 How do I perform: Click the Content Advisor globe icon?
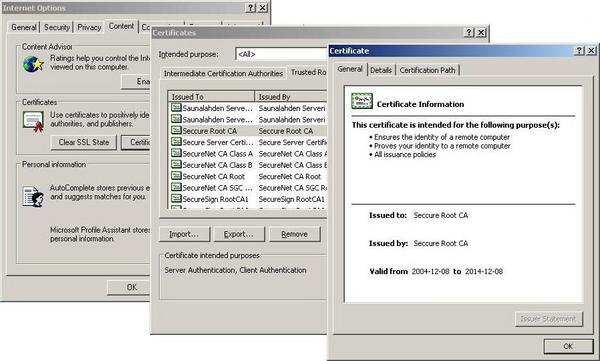[33, 64]
